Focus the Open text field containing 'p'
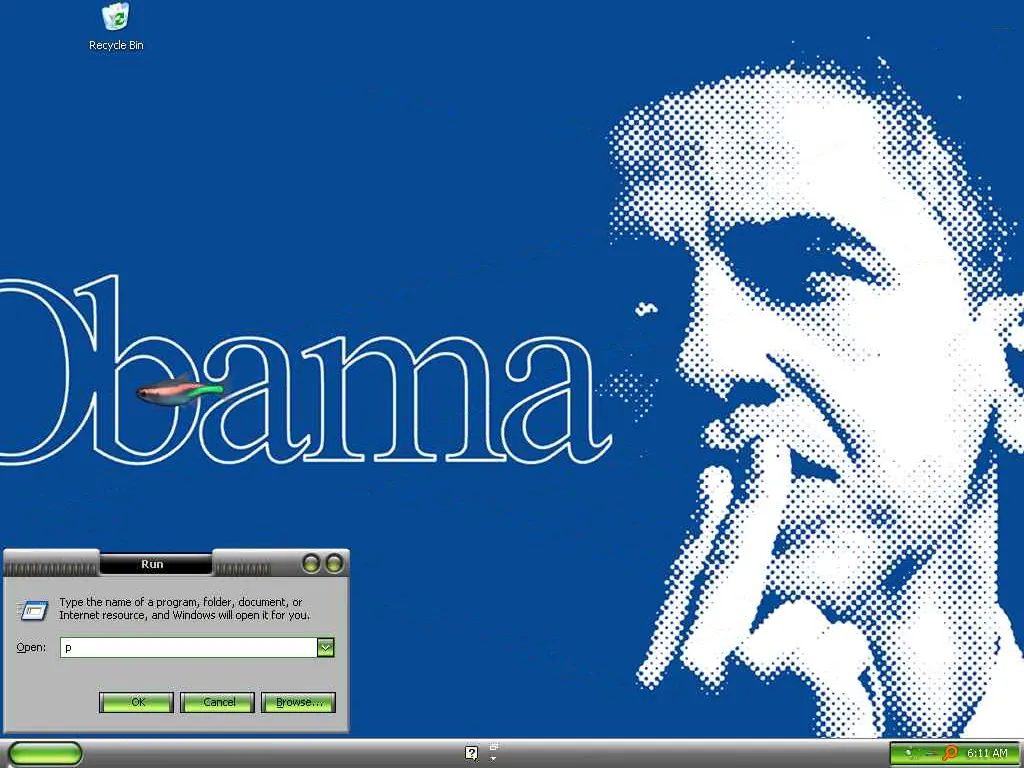 (x=188, y=647)
